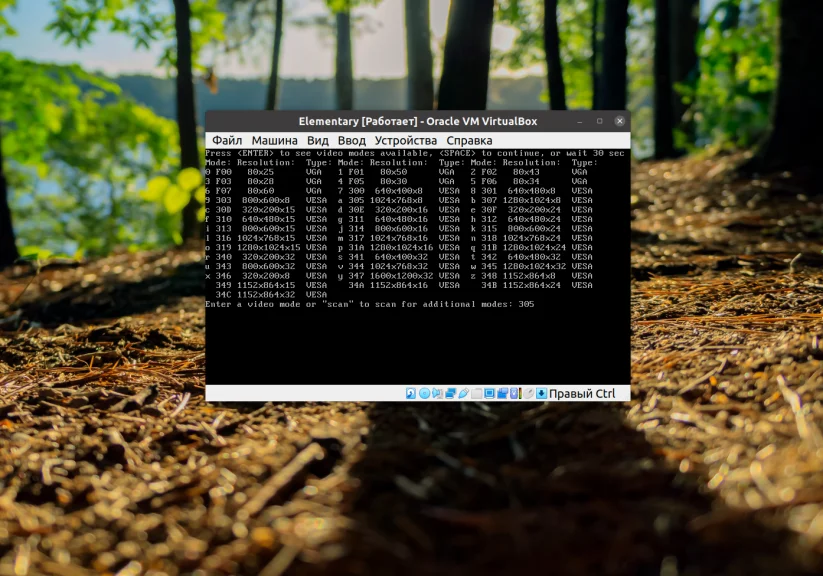Minimize the VirtualBox window
This screenshot has width=823, height=576.
point(580,121)
